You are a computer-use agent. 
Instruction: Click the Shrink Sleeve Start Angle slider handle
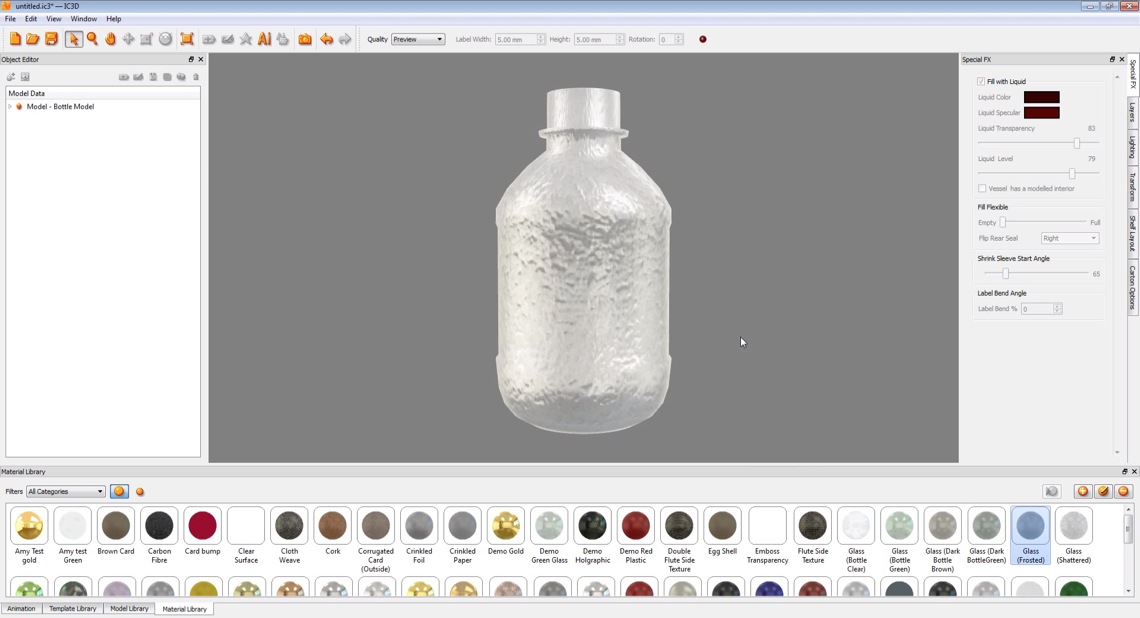tap(1005, 273)
